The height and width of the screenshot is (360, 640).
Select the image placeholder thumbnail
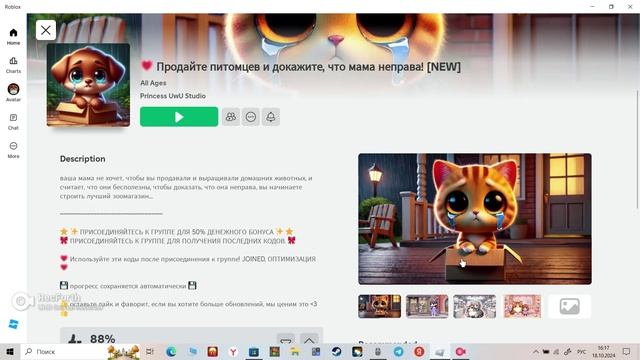pos(569,306)
